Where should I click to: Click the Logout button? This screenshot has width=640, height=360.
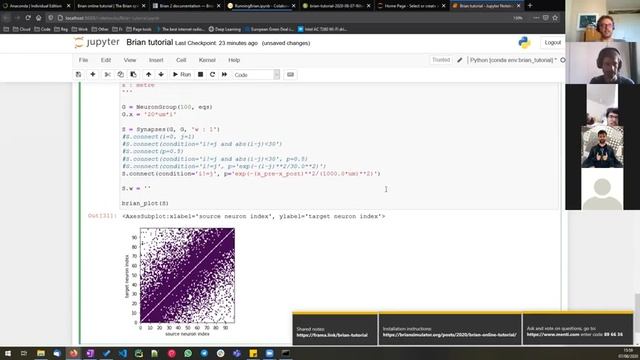552,42
